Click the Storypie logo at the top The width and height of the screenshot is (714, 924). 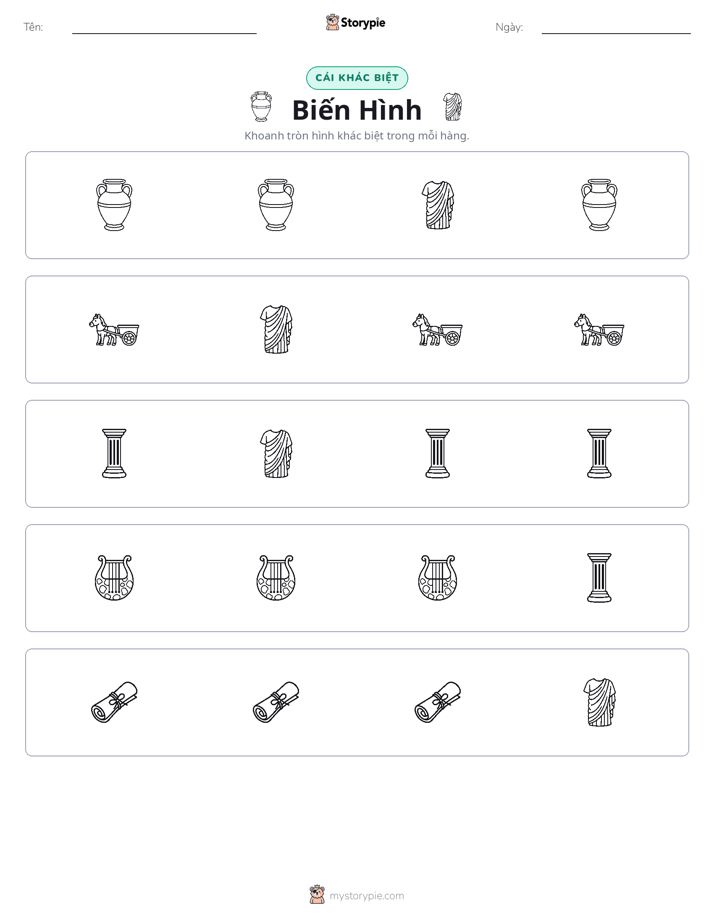(x=355, y=22)
